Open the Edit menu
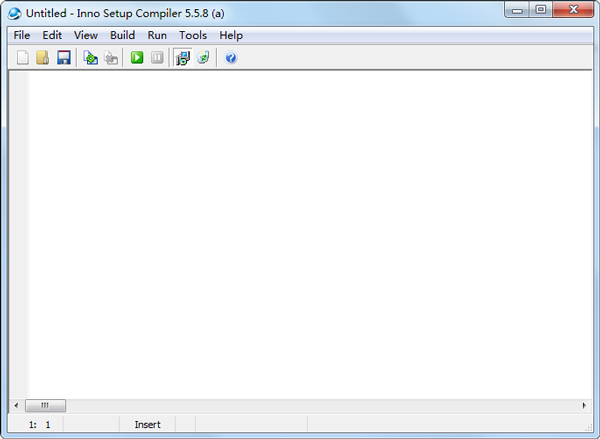Screen dimensions: 600x439 pyautogui.click(x=52, y=35)
